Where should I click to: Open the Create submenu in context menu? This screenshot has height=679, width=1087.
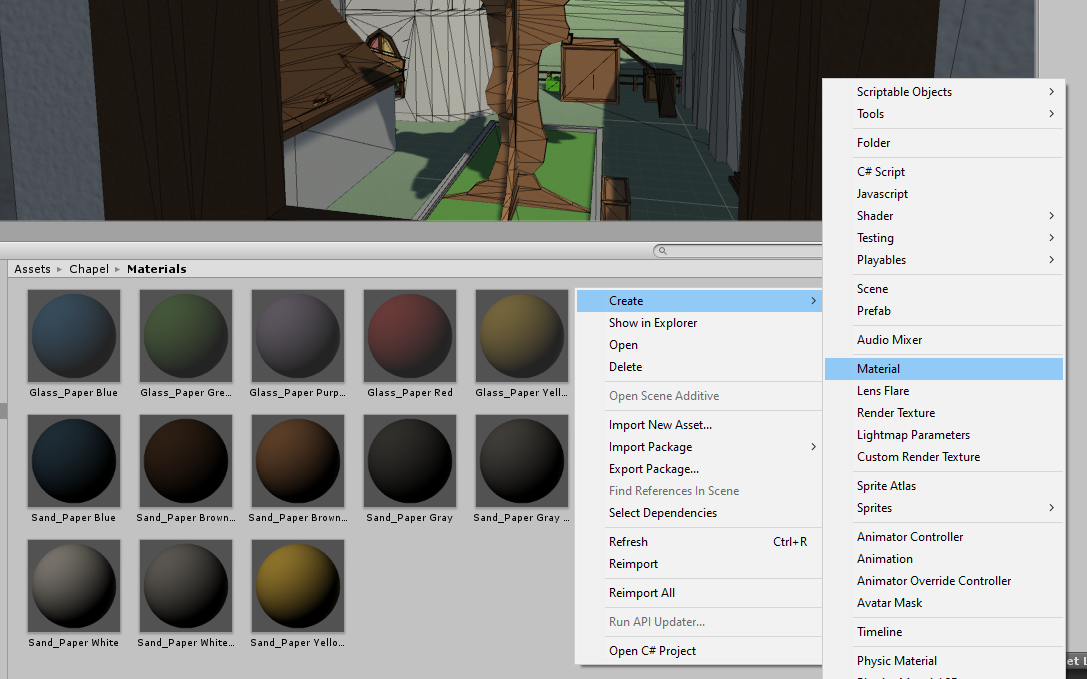point(699,301)
